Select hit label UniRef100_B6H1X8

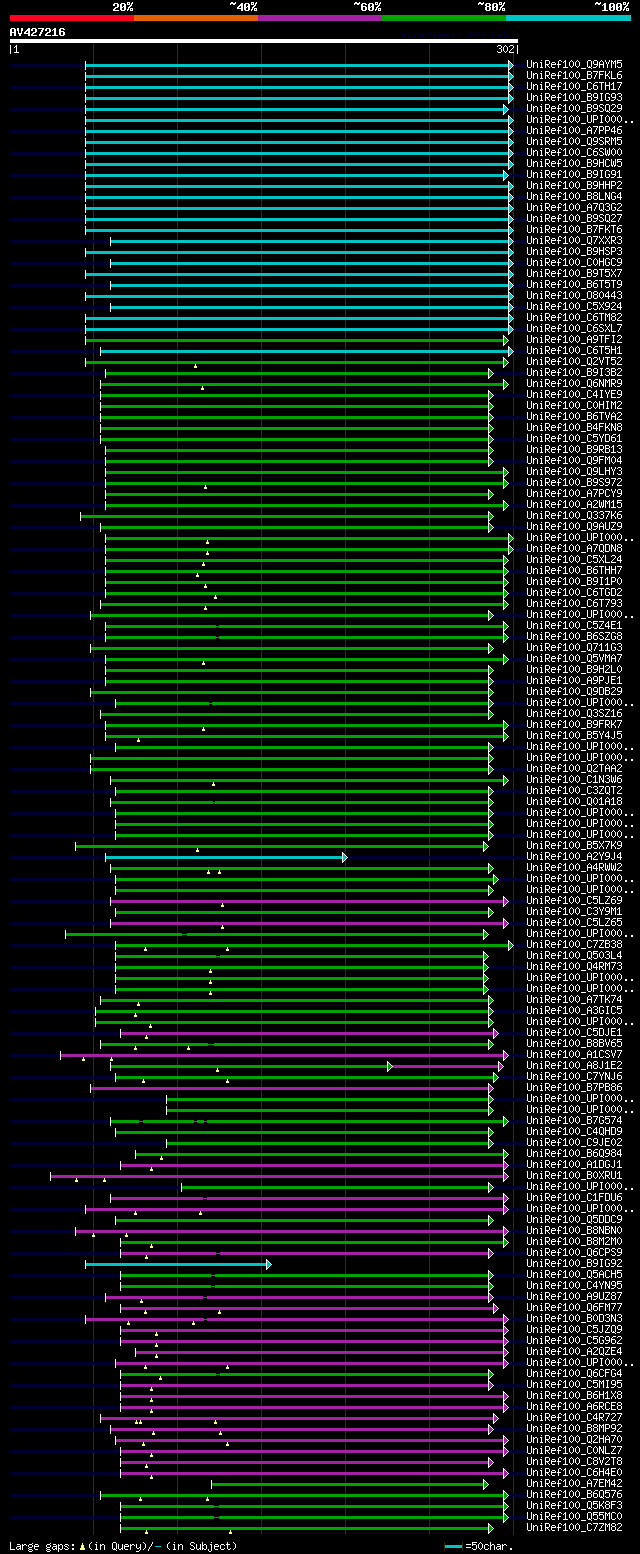(576, 1395)
